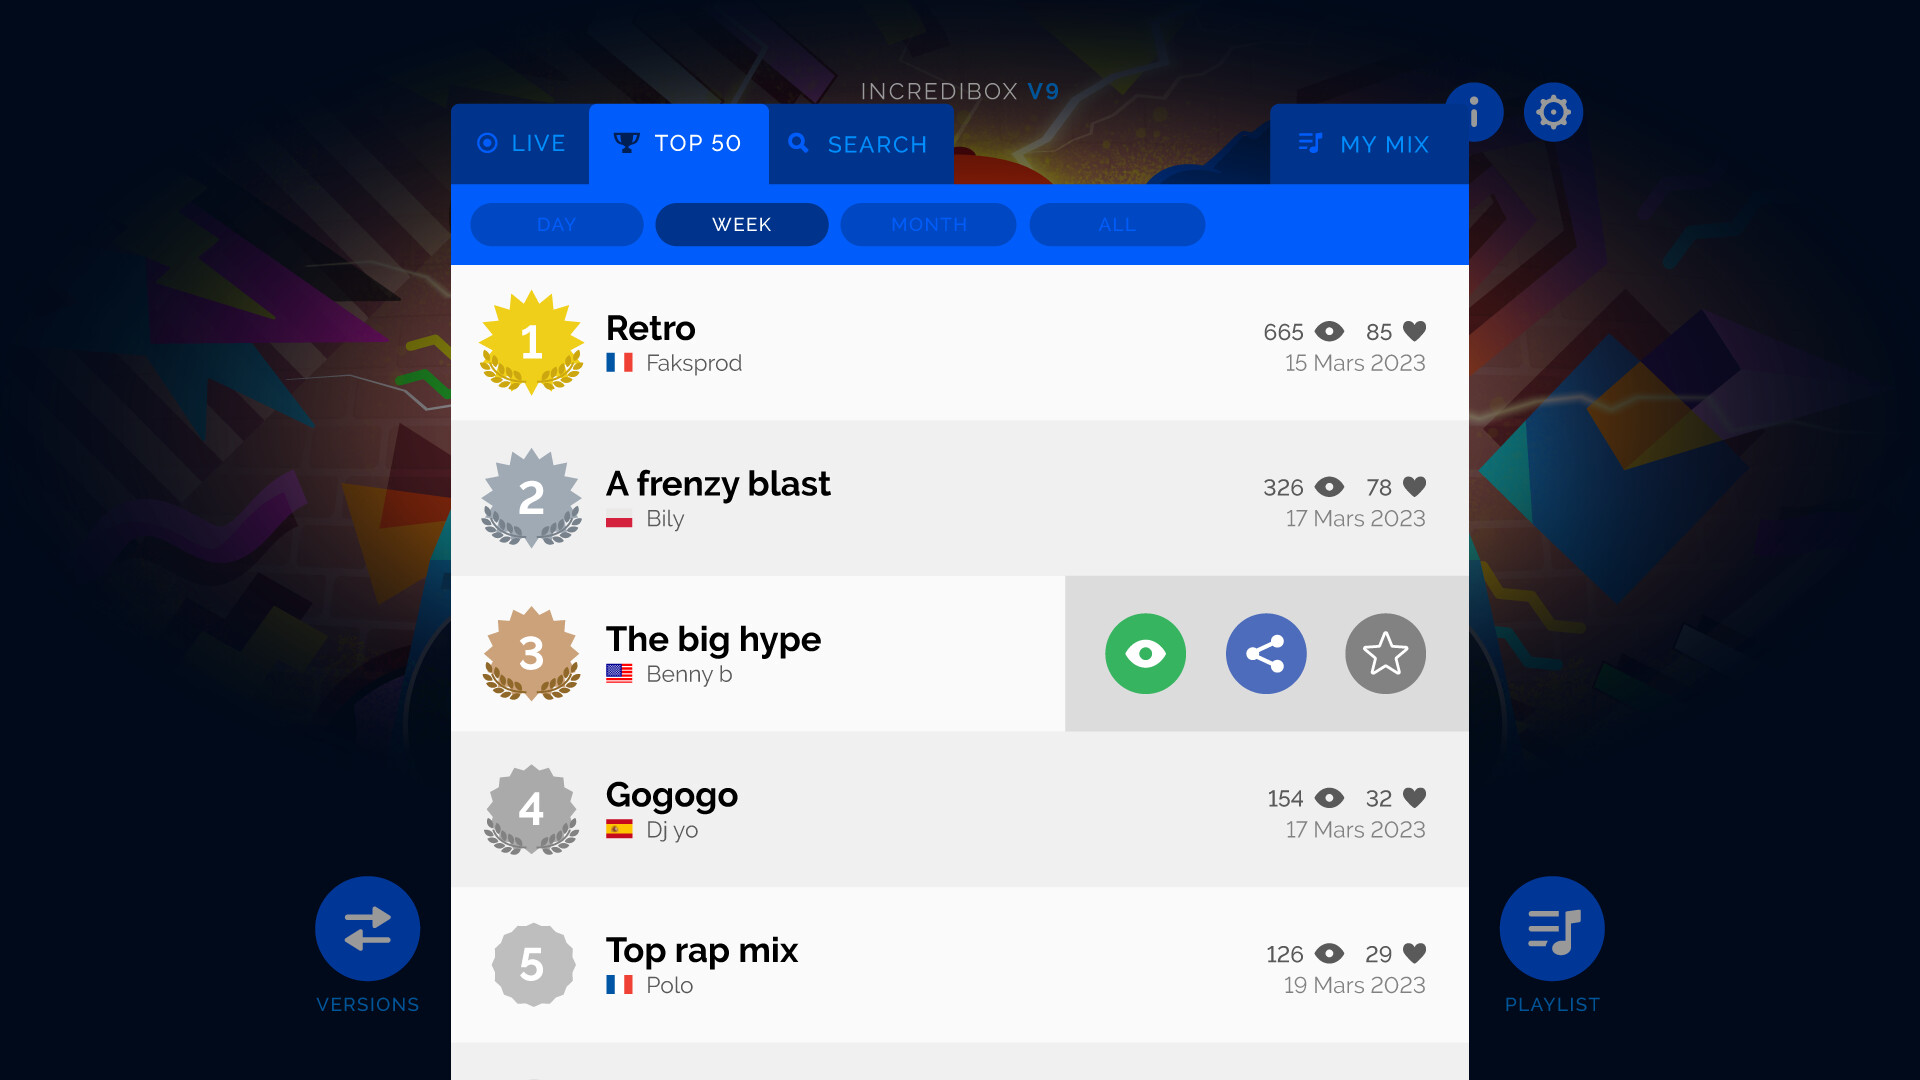The image size is (1920, 1080).
Task: Click the favorite star icon on The big hype
Action: pos(1385,653)
